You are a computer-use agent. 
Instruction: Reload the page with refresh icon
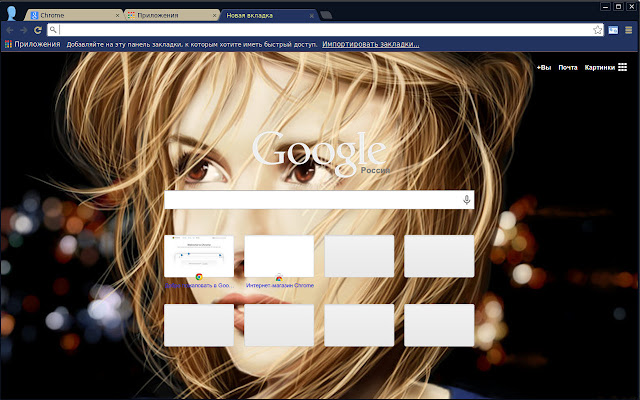click(x=38, y=30)
